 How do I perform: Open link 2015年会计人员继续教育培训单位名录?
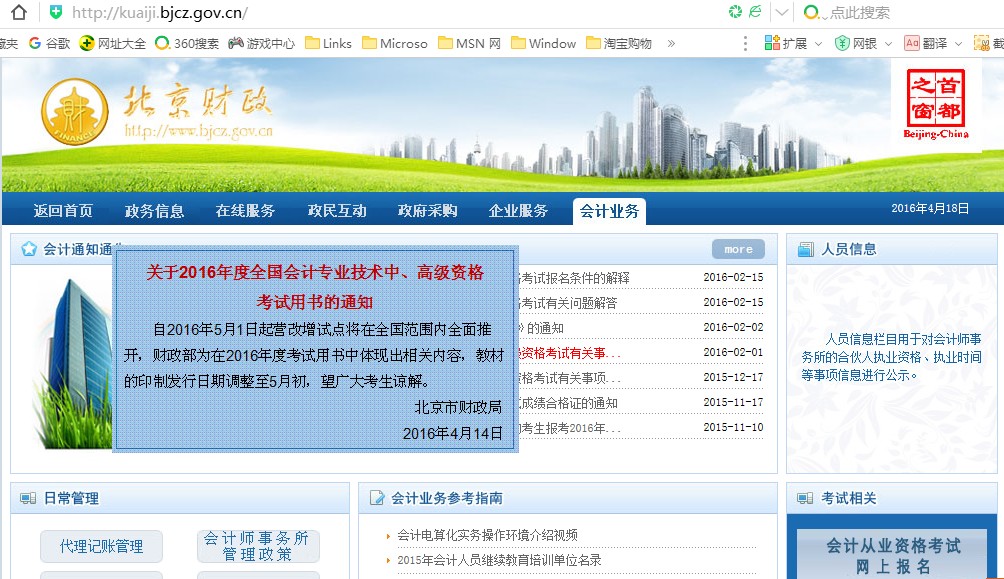499,560
